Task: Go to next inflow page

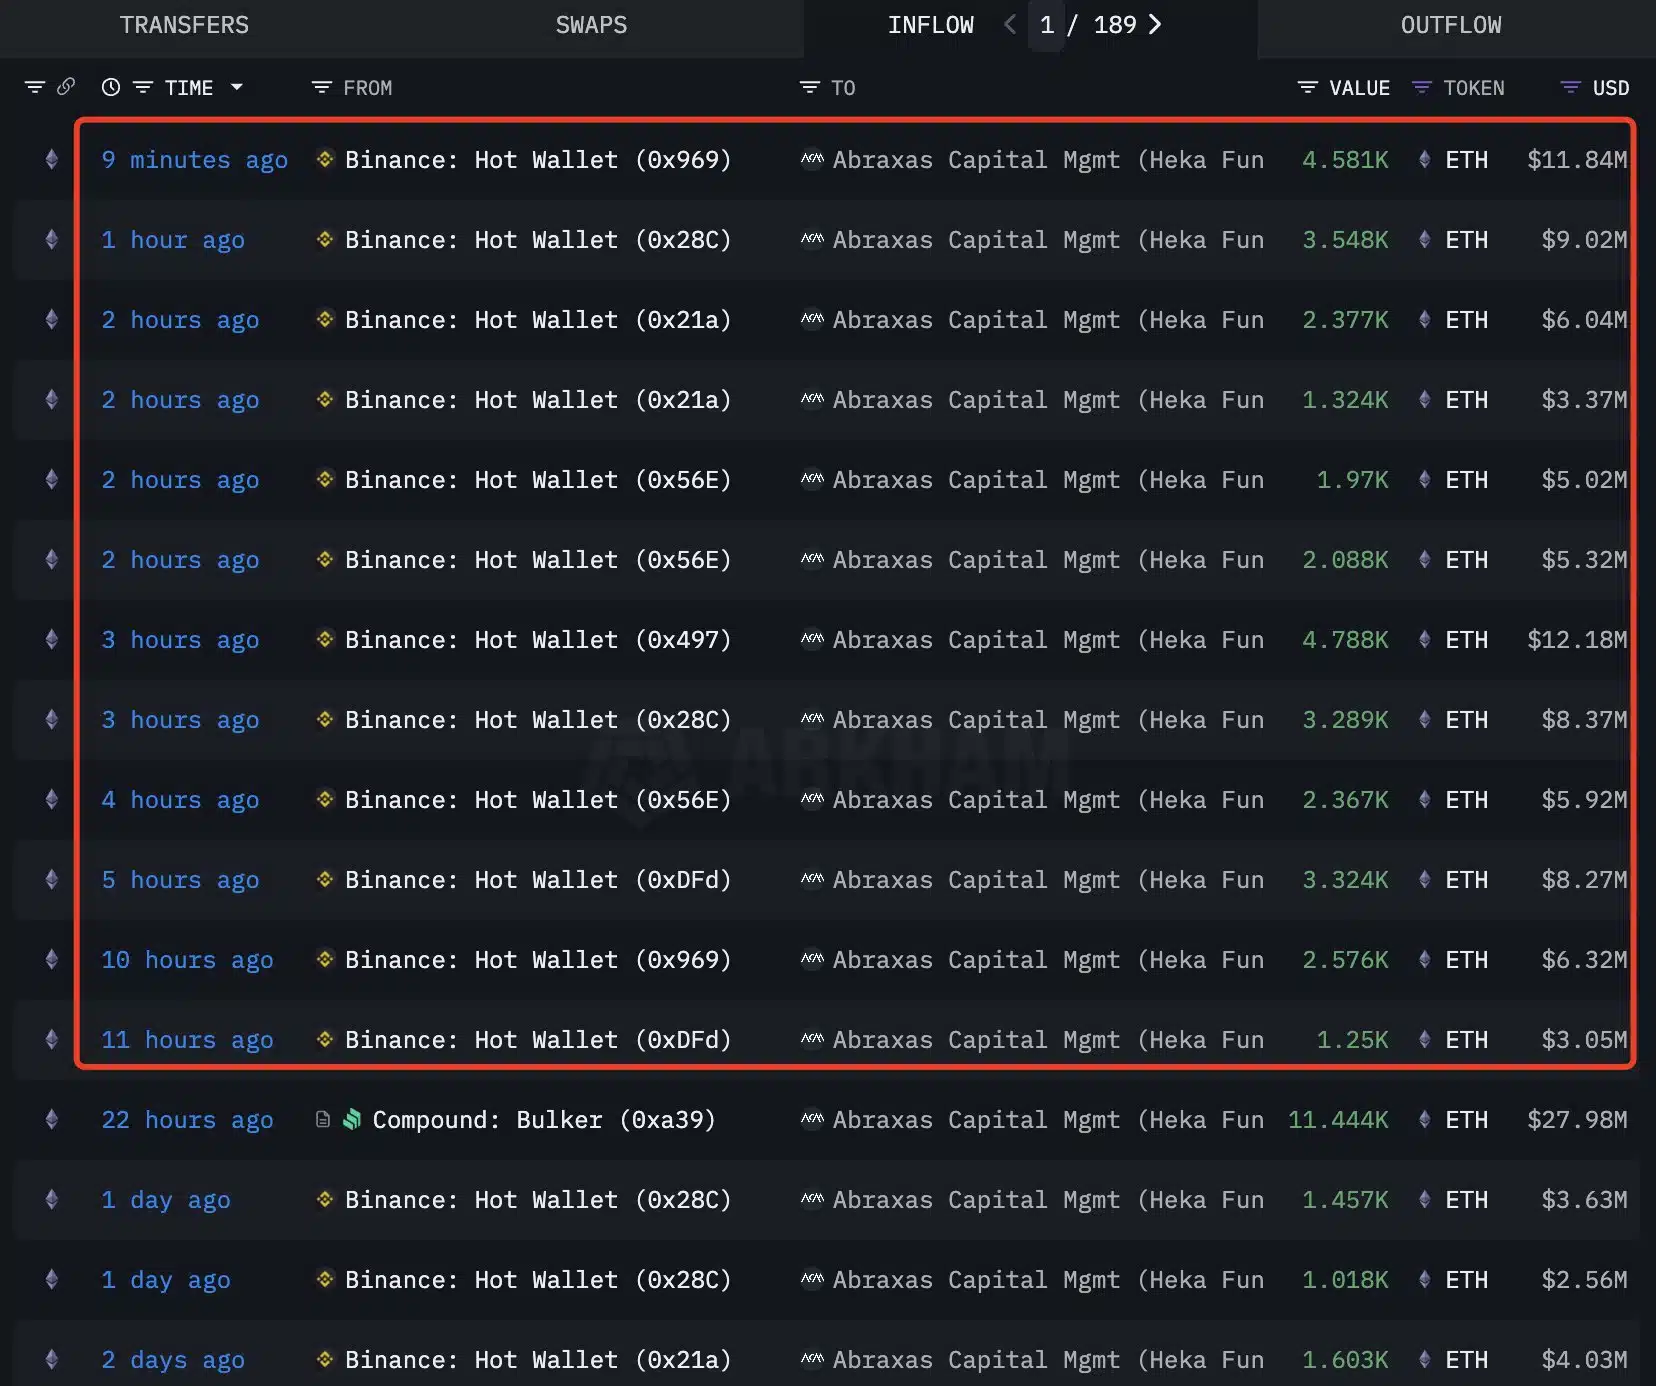Action: click(x=1155, y=25)
